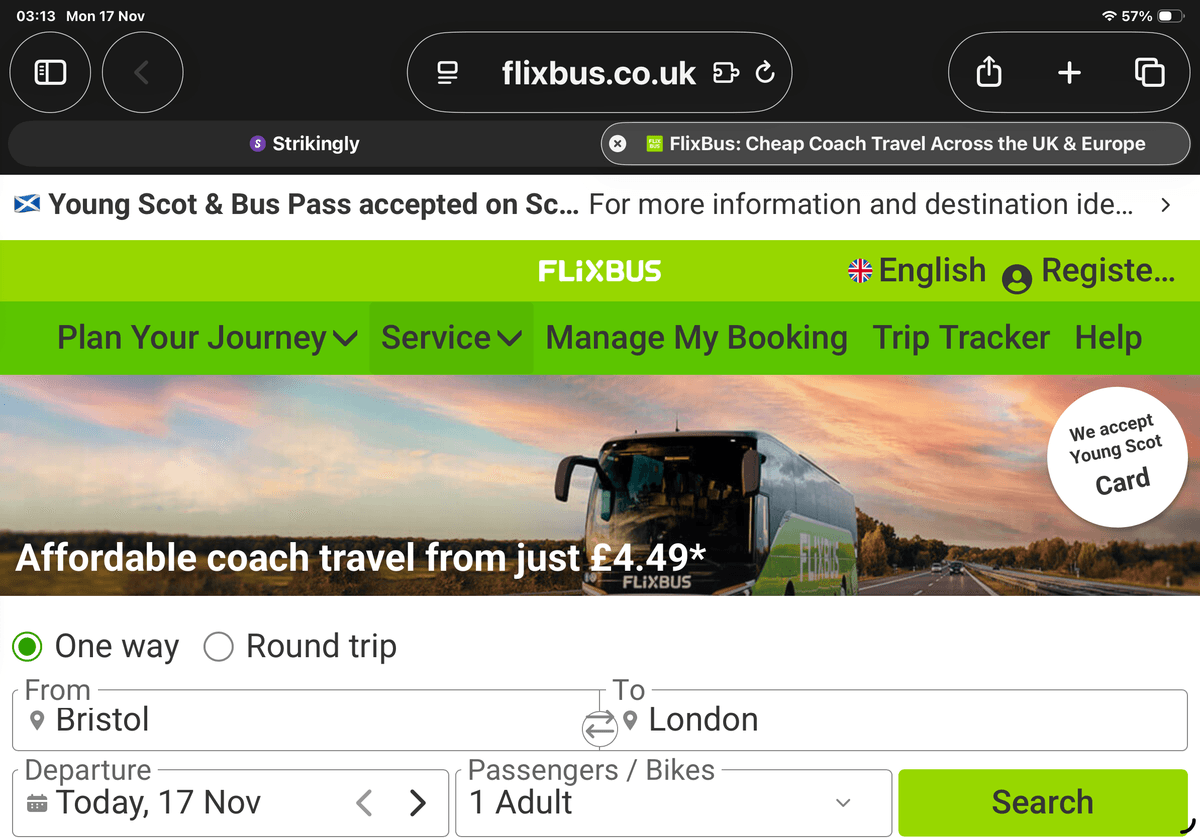Image resolution: width=1200 pixels, height=838 pixels.
Task: Open the Safari sidebar panel
Action: [50, 72]
